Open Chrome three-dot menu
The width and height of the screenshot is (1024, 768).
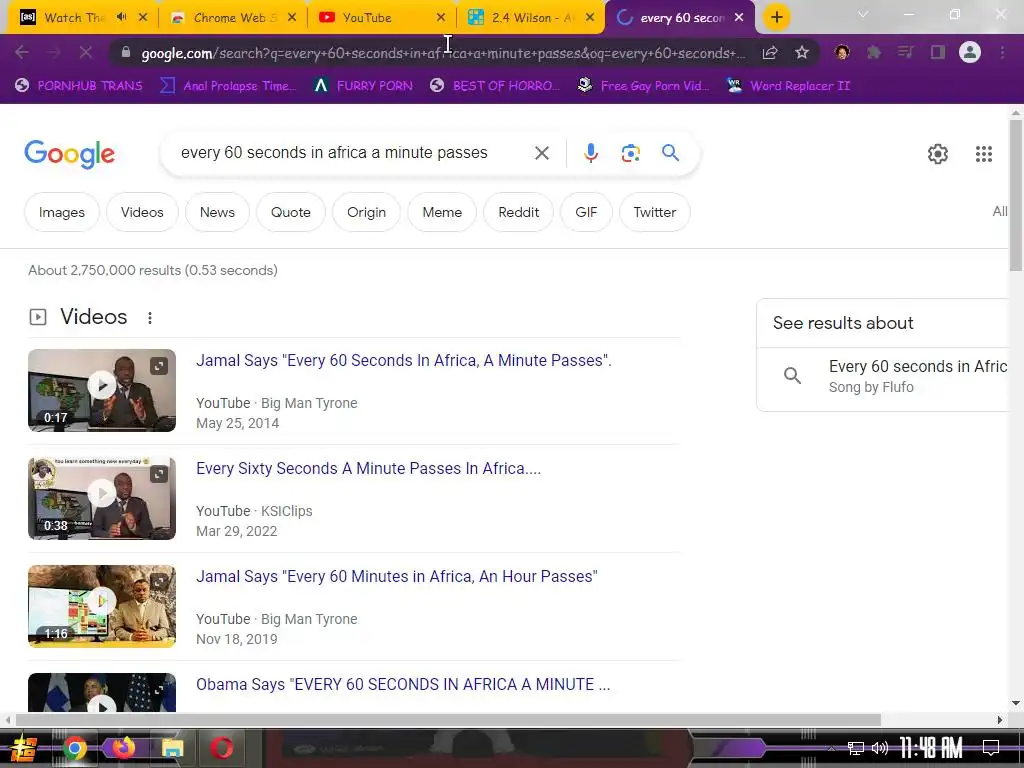point(1002,52)
